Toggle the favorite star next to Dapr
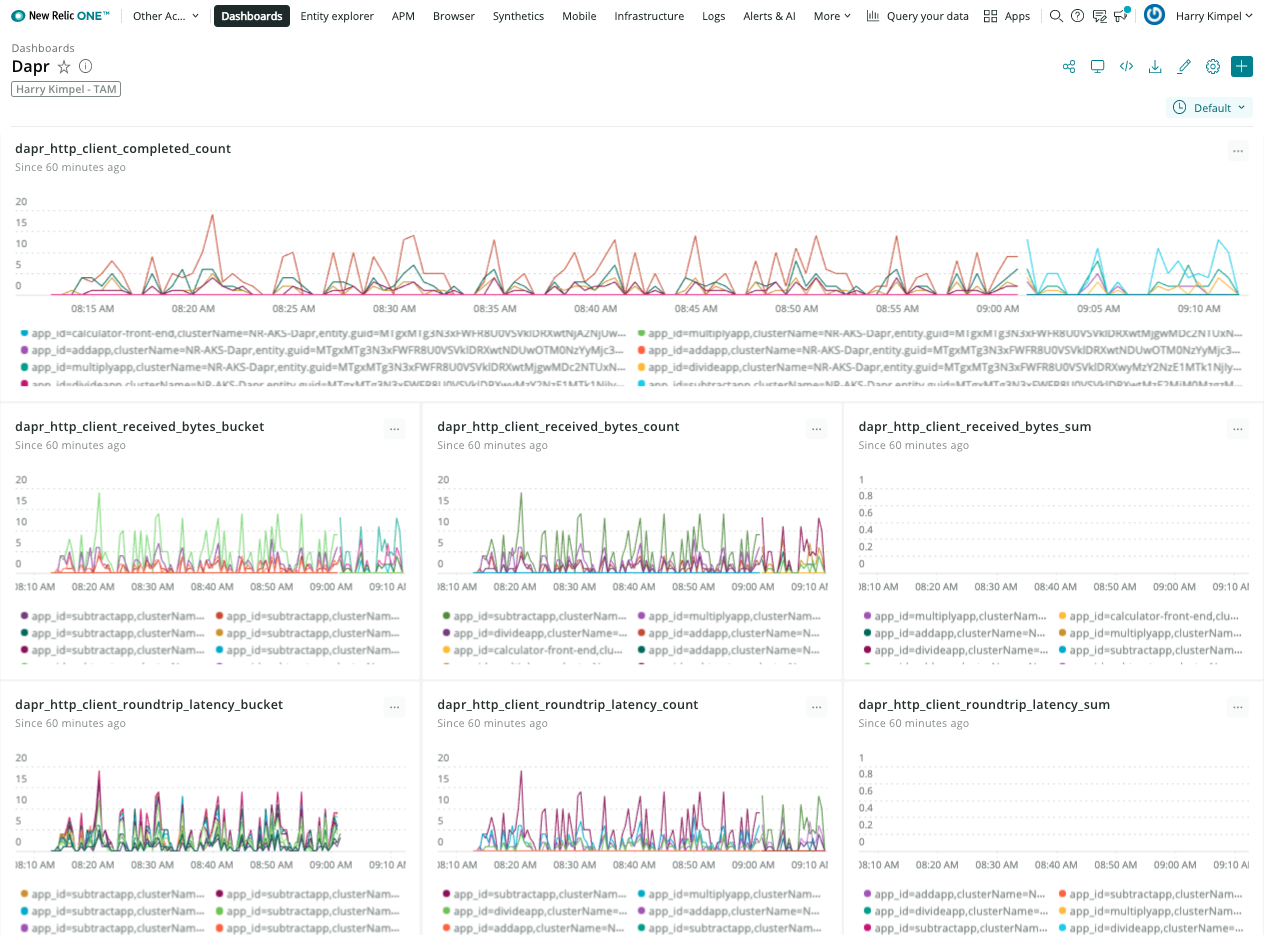Screen dimensions: 1264x935 point(64,67)
